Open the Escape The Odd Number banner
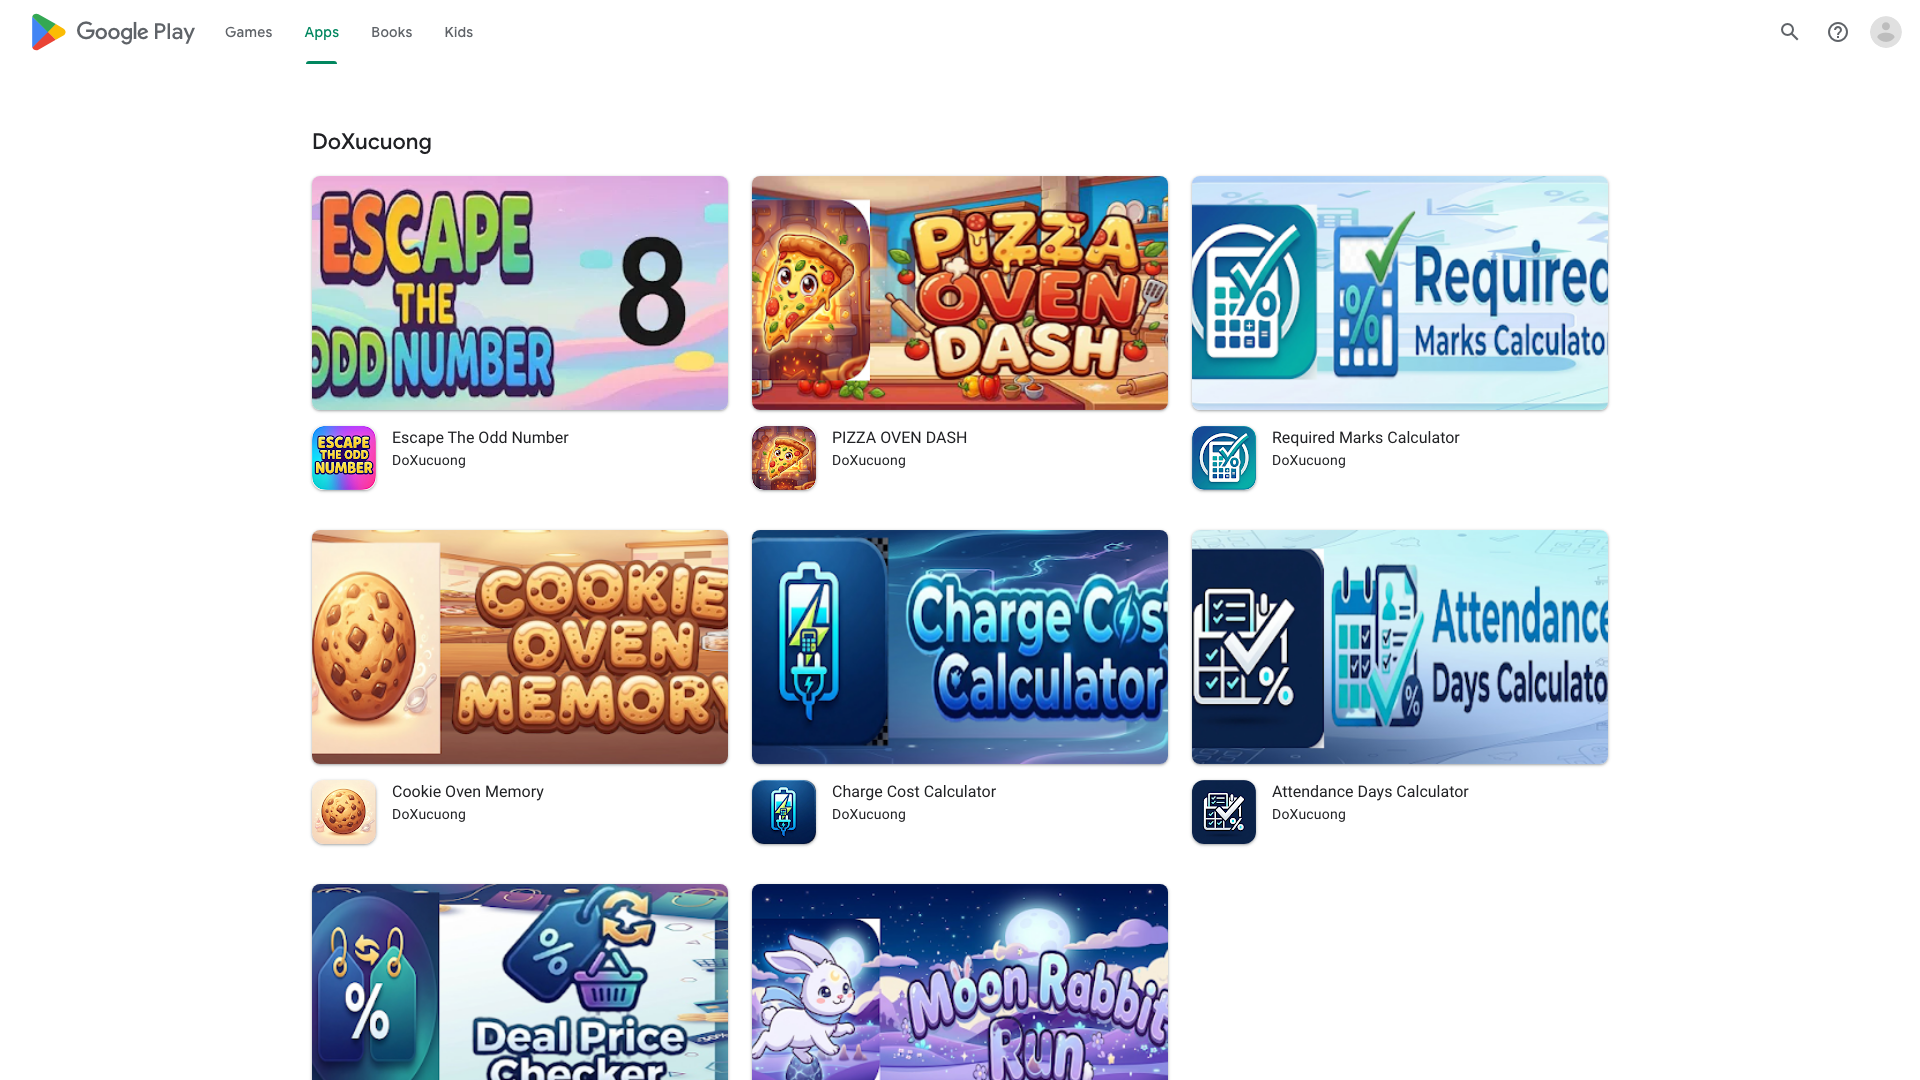 (520, 293)
